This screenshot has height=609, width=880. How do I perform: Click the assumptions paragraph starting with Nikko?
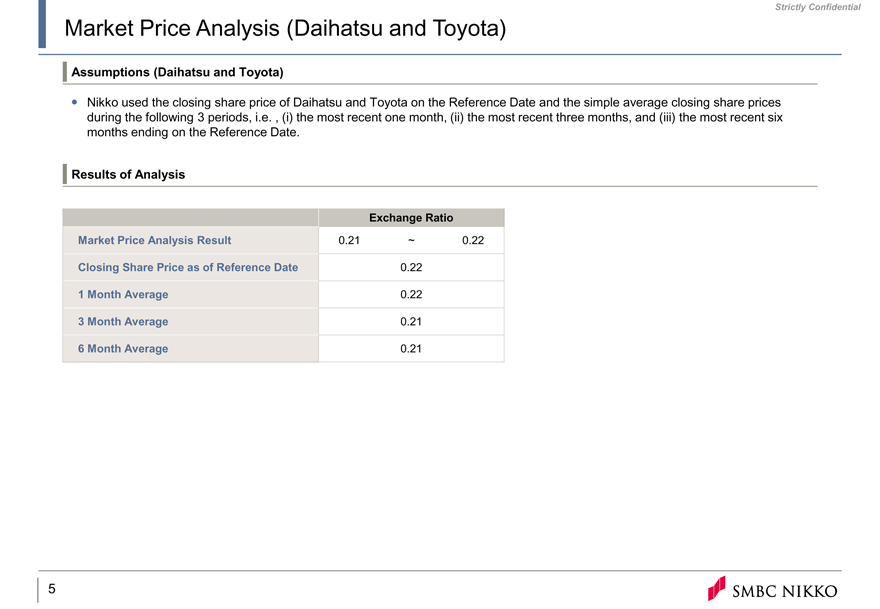point(433,117)
